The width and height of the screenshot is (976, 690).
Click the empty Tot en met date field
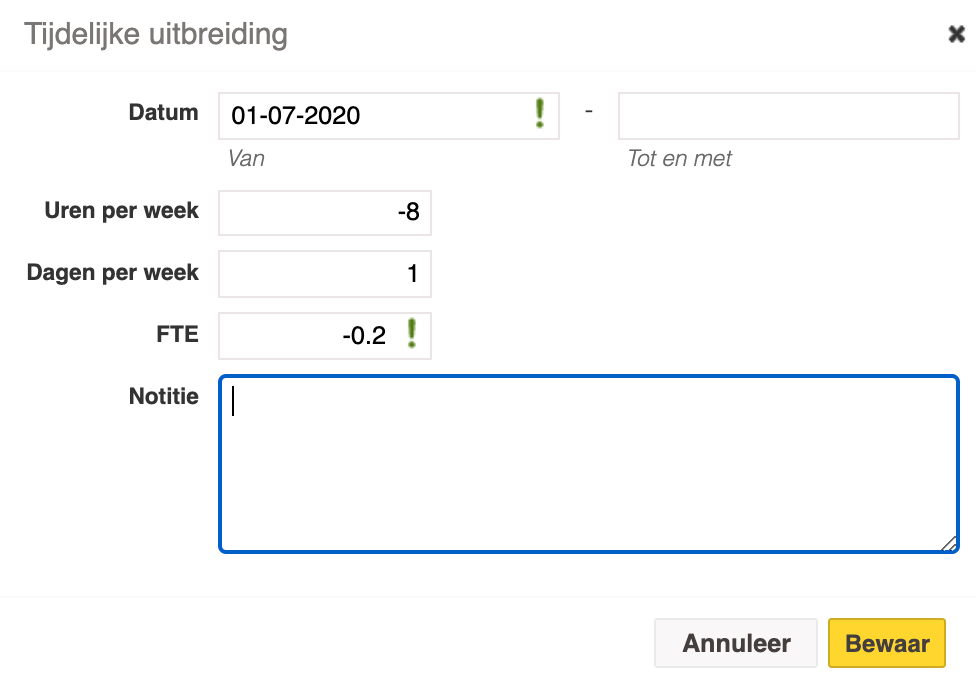(x=788, y=116)
